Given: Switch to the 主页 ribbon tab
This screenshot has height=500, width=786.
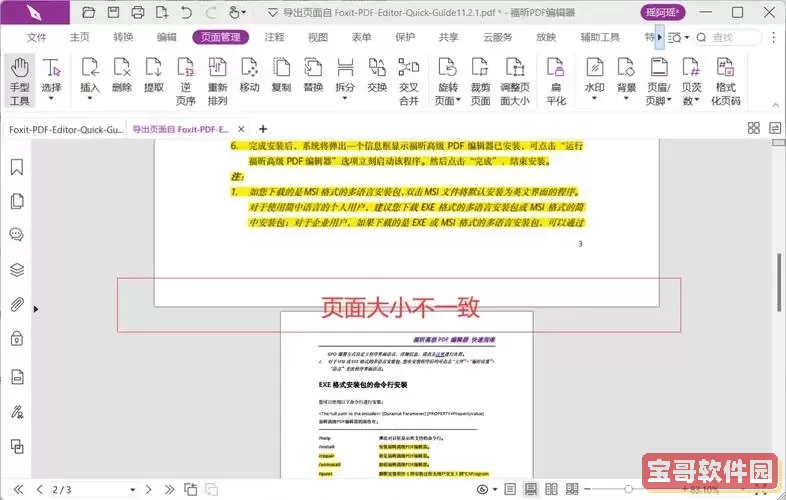Looking at the screenshot, I should tap(80, 37).
